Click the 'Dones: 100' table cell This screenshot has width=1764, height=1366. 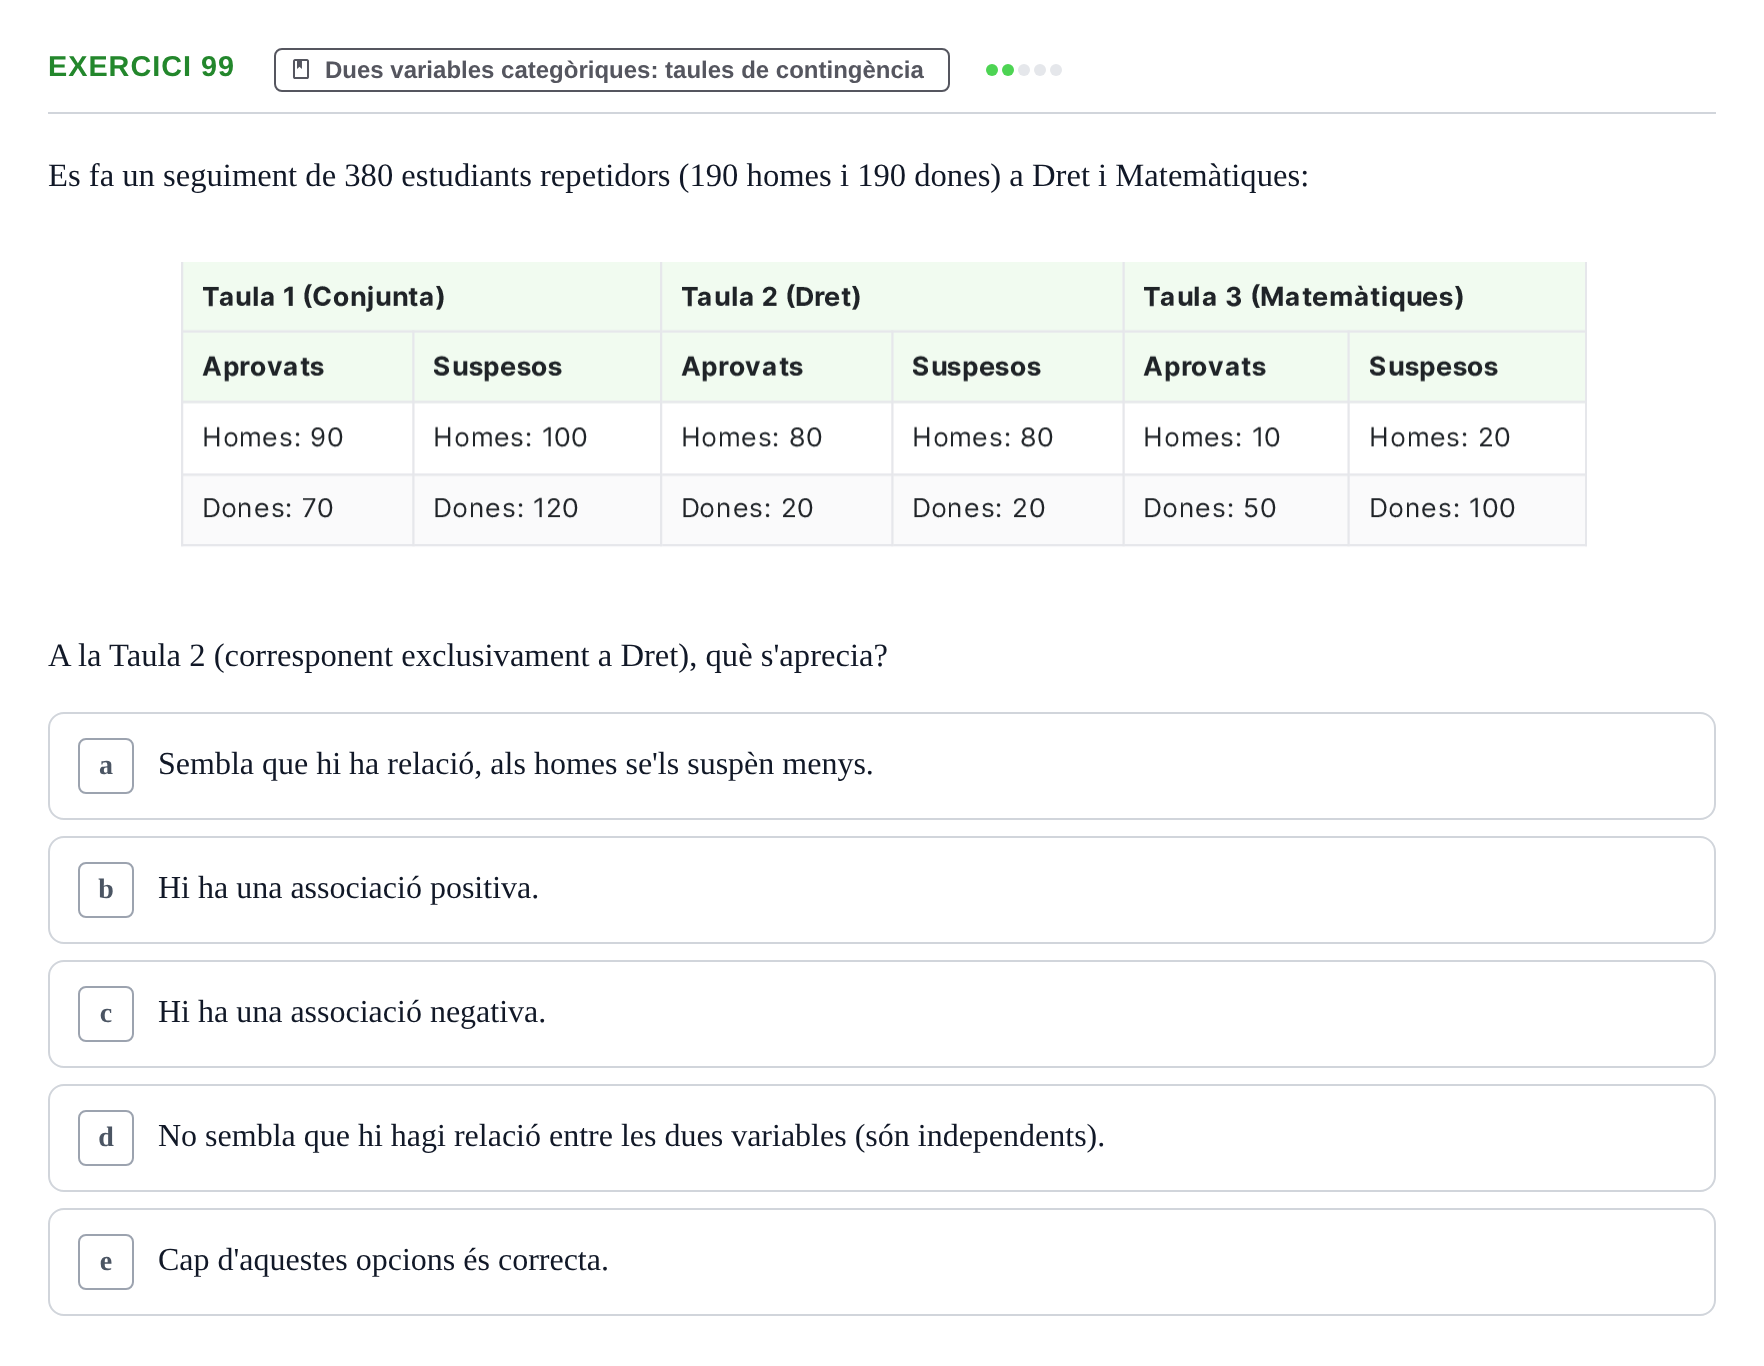coord(1467,509)
